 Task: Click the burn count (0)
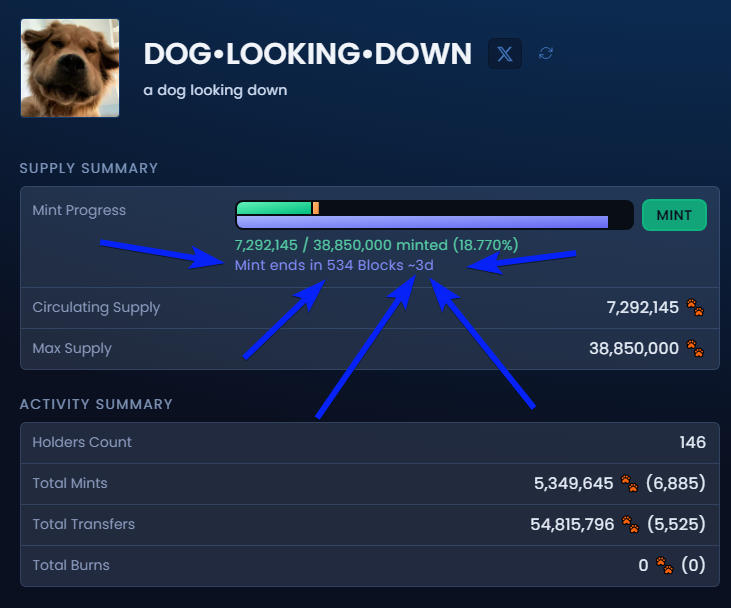click(x=693, y=565)
